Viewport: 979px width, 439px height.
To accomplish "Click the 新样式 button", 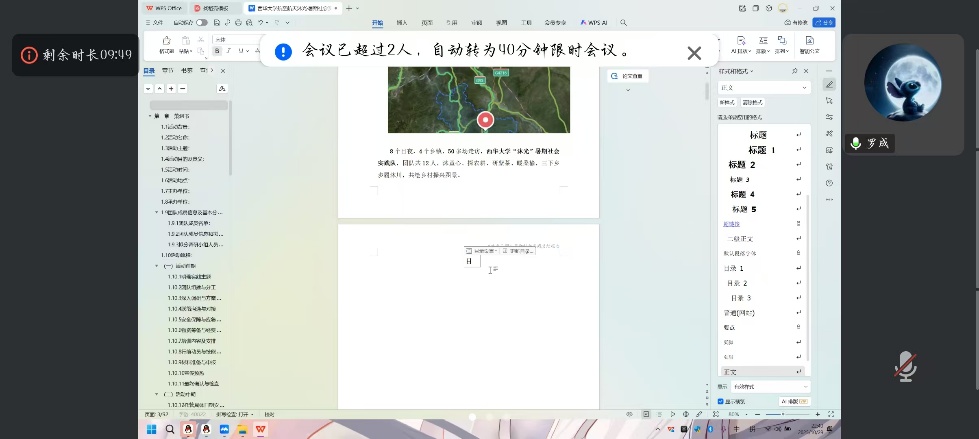I will tap(727, 102).
